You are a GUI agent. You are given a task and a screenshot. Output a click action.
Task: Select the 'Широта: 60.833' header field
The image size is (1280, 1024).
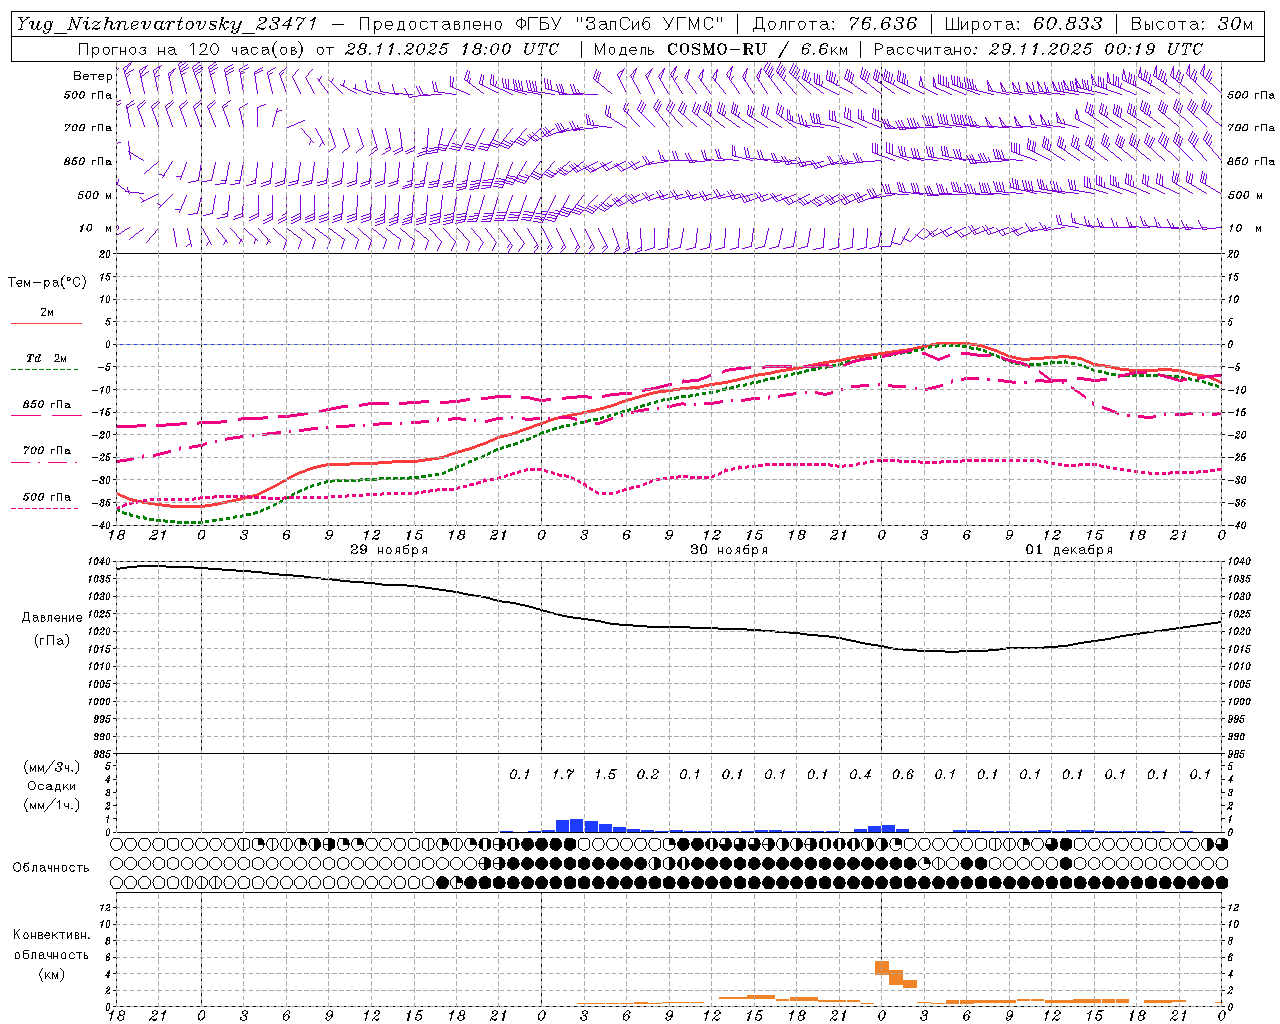(1023, 24)
